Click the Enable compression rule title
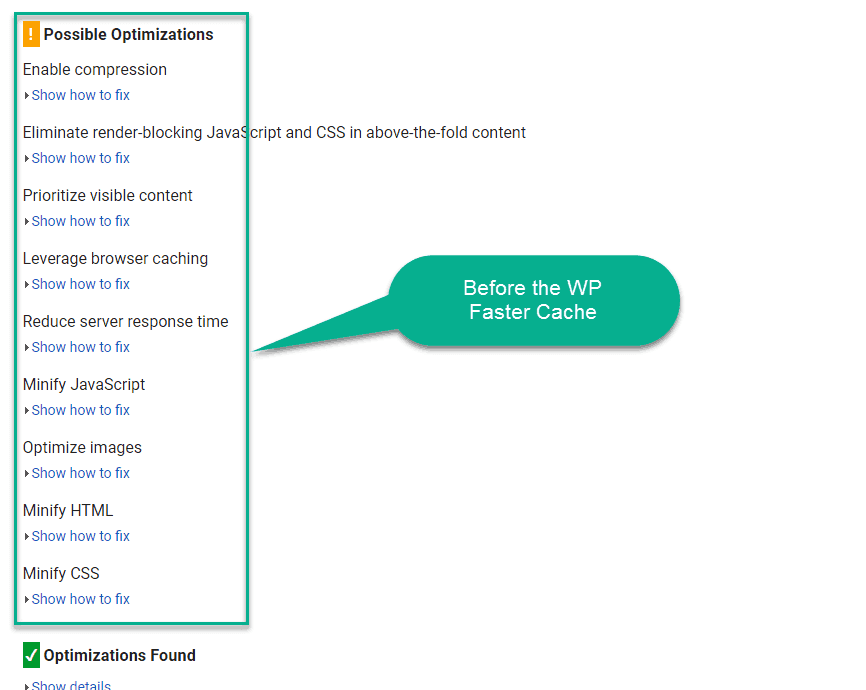 [x=94, y=70]
